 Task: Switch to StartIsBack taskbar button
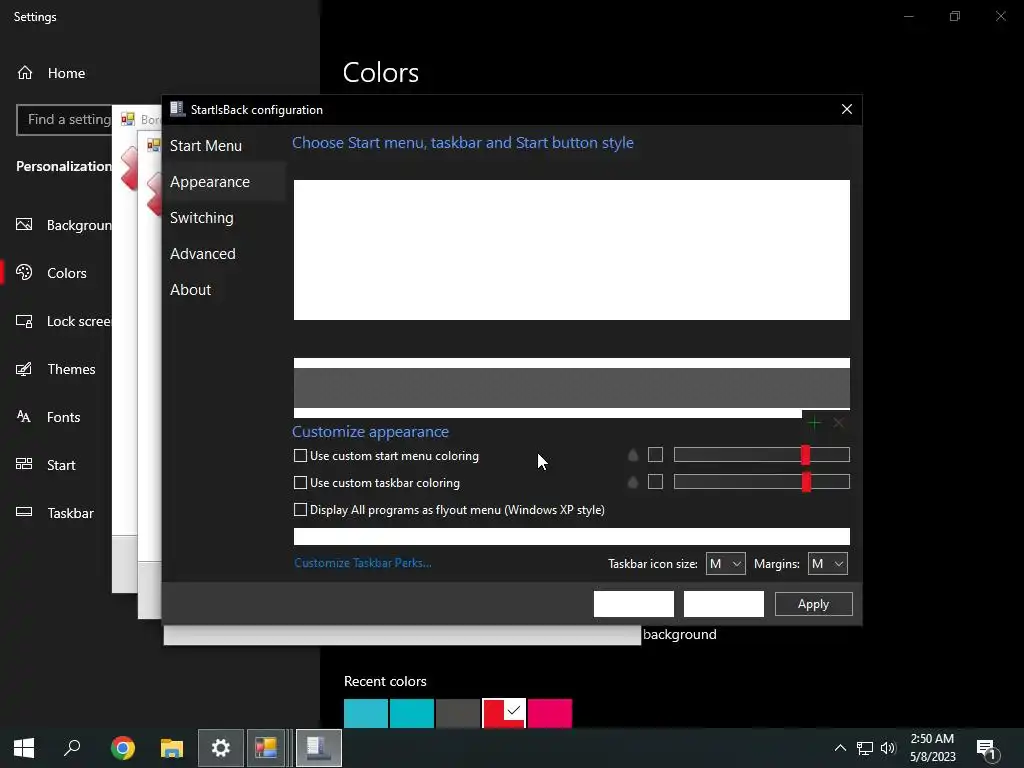click(x=319, y=748)
